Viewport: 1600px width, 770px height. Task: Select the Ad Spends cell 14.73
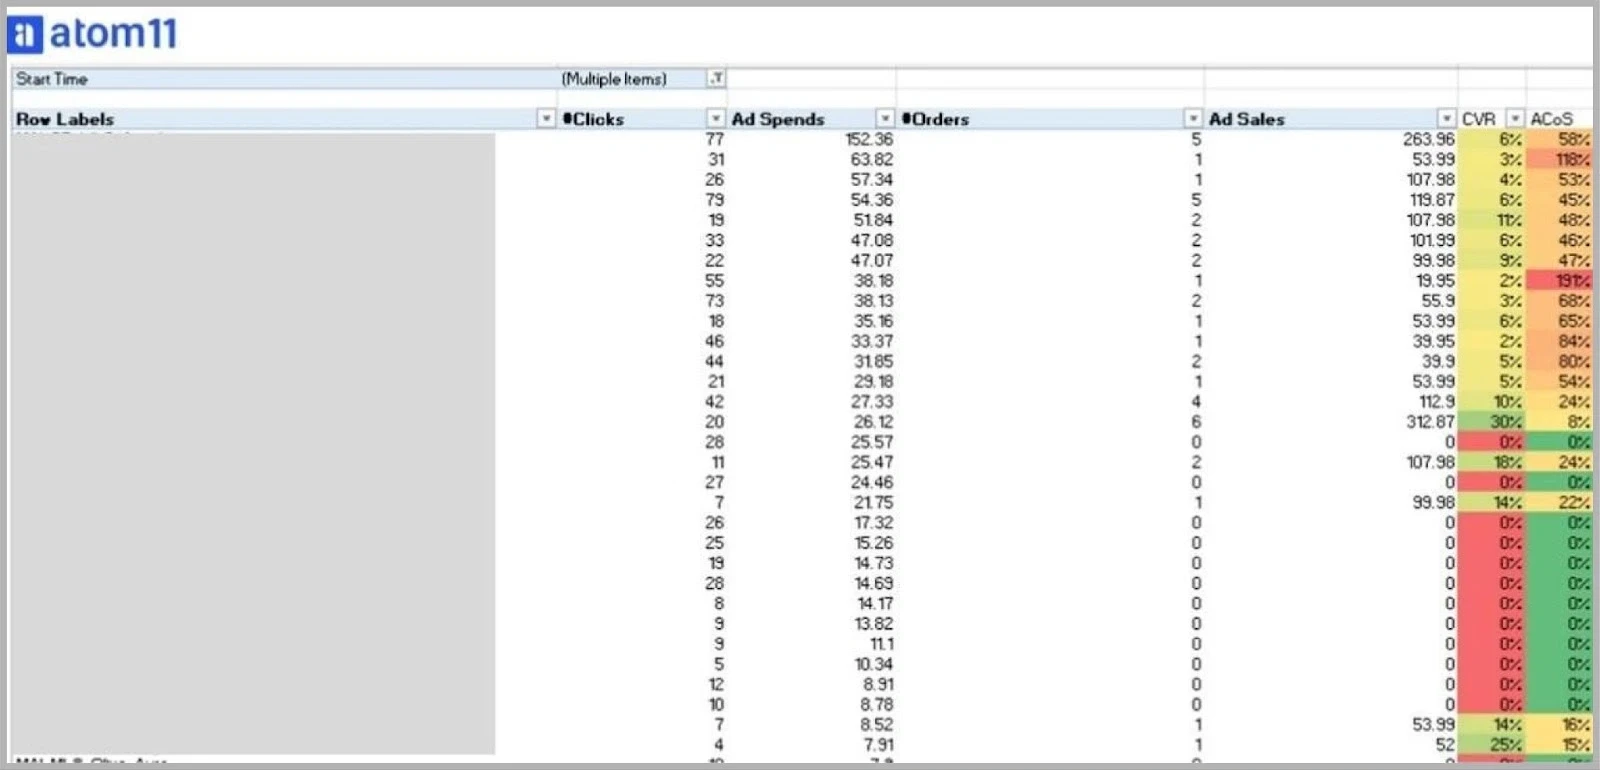(x=873, y=563)
